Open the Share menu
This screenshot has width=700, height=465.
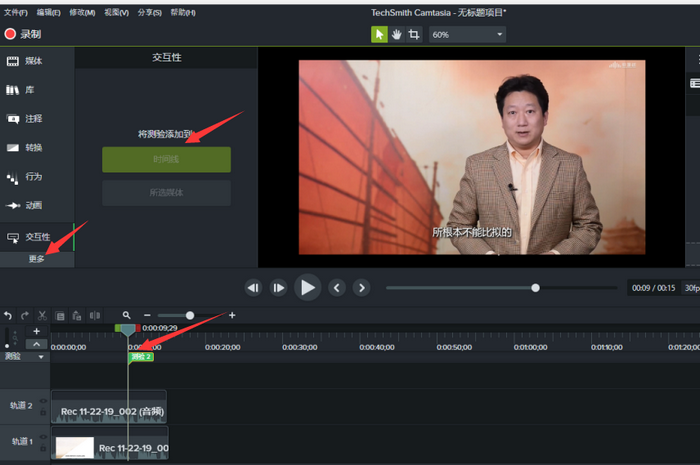150,12
